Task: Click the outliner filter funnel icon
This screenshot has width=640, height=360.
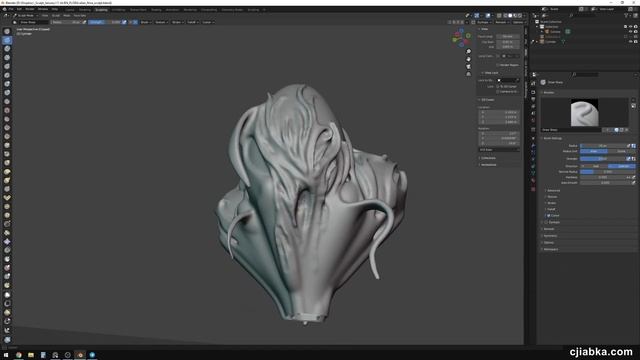Action: pyautogui.click(x=626, y=16)
